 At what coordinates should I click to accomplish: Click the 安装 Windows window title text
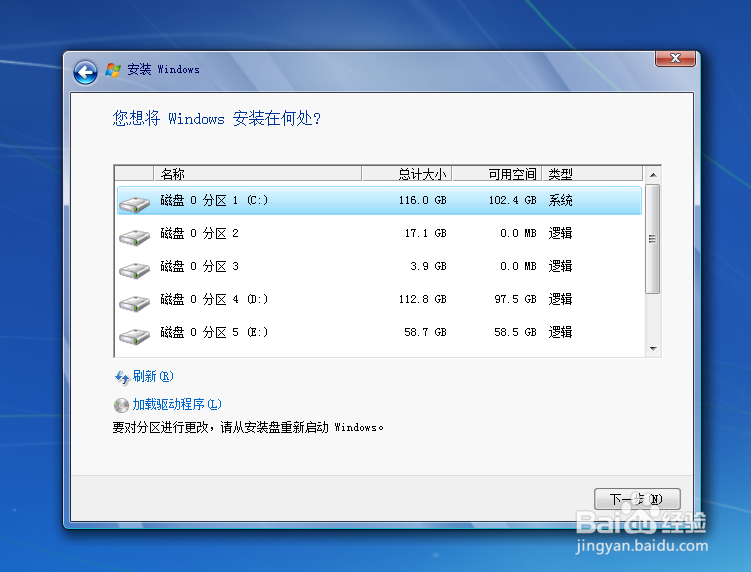[x=163, y=69]
